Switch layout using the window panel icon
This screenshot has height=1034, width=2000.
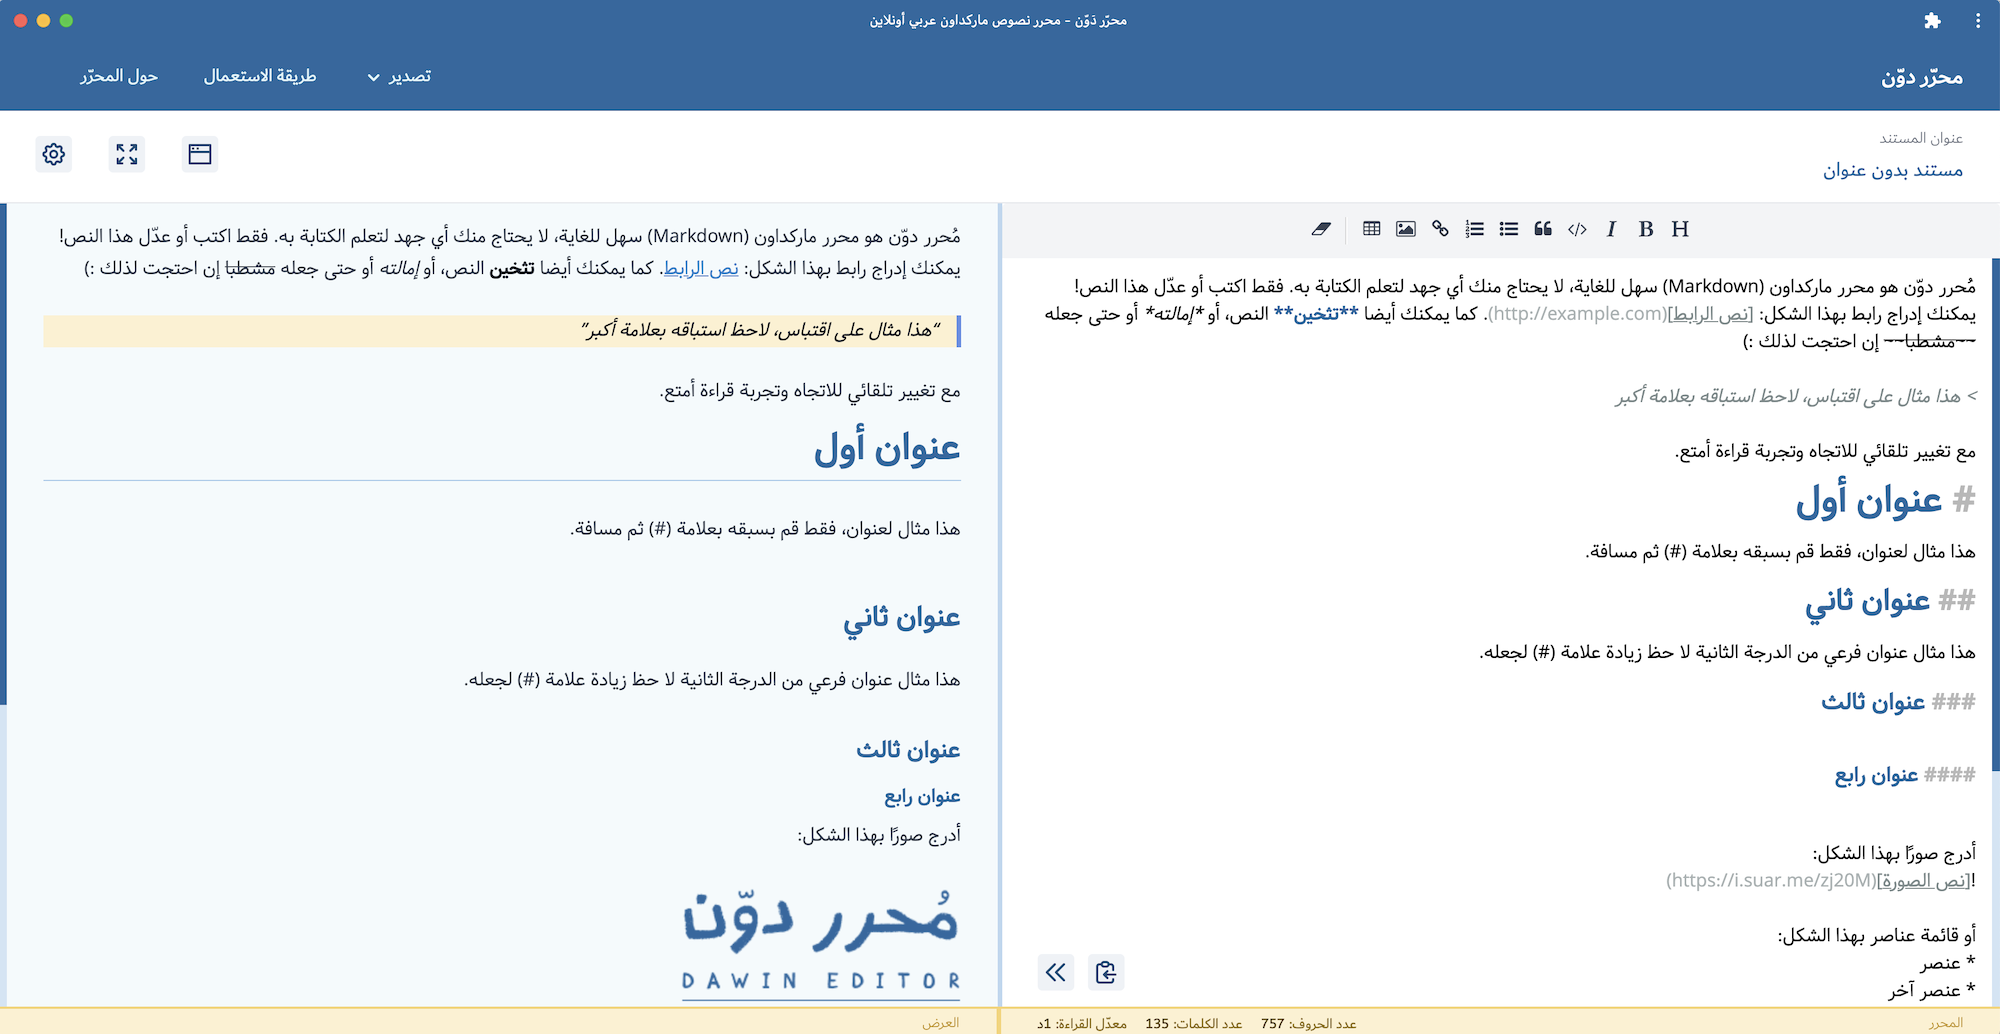point(200,154)
